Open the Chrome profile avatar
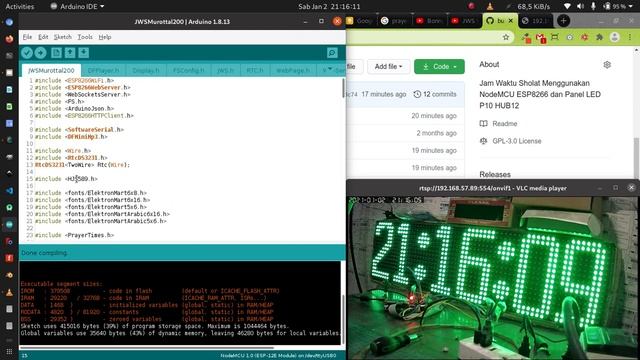Screen dimensions: 640x360 [614, 37]
